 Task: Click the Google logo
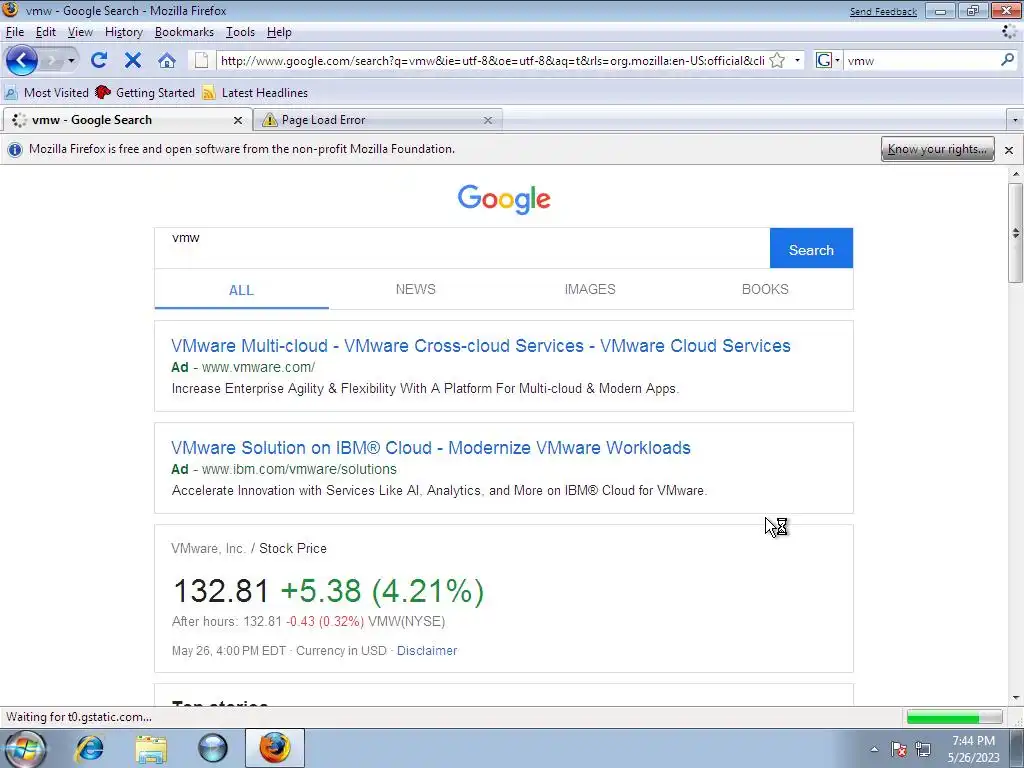(504, 199)
